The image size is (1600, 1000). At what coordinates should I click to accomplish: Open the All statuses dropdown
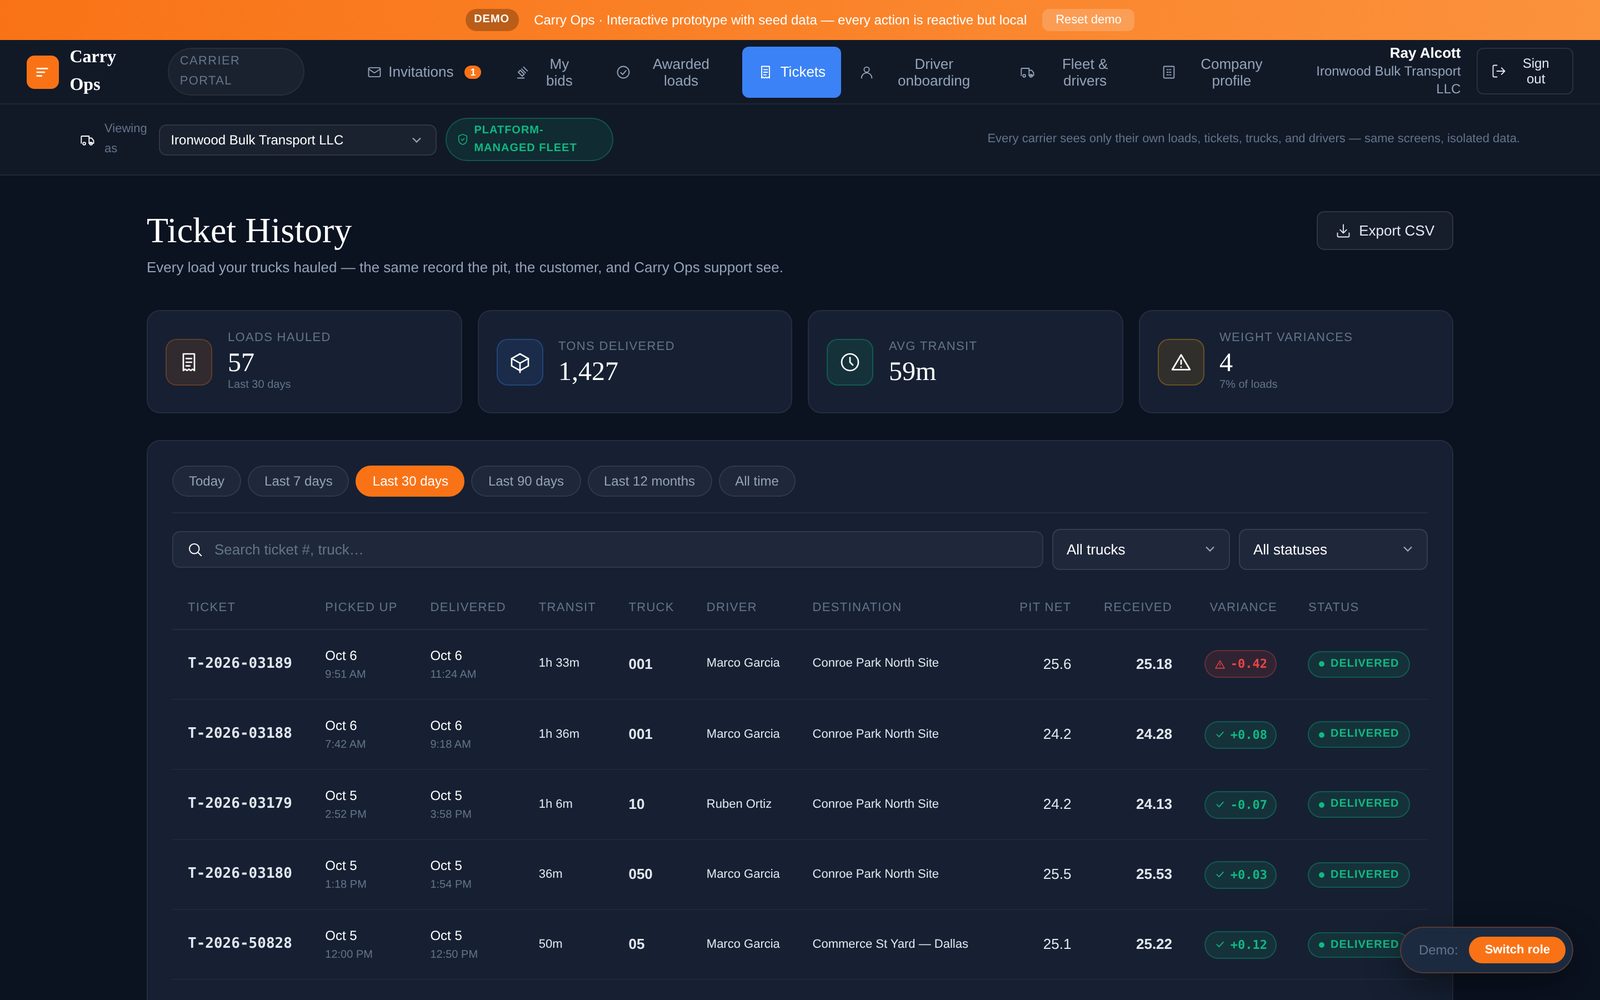pyautogui.click(x=1333, y=550)
